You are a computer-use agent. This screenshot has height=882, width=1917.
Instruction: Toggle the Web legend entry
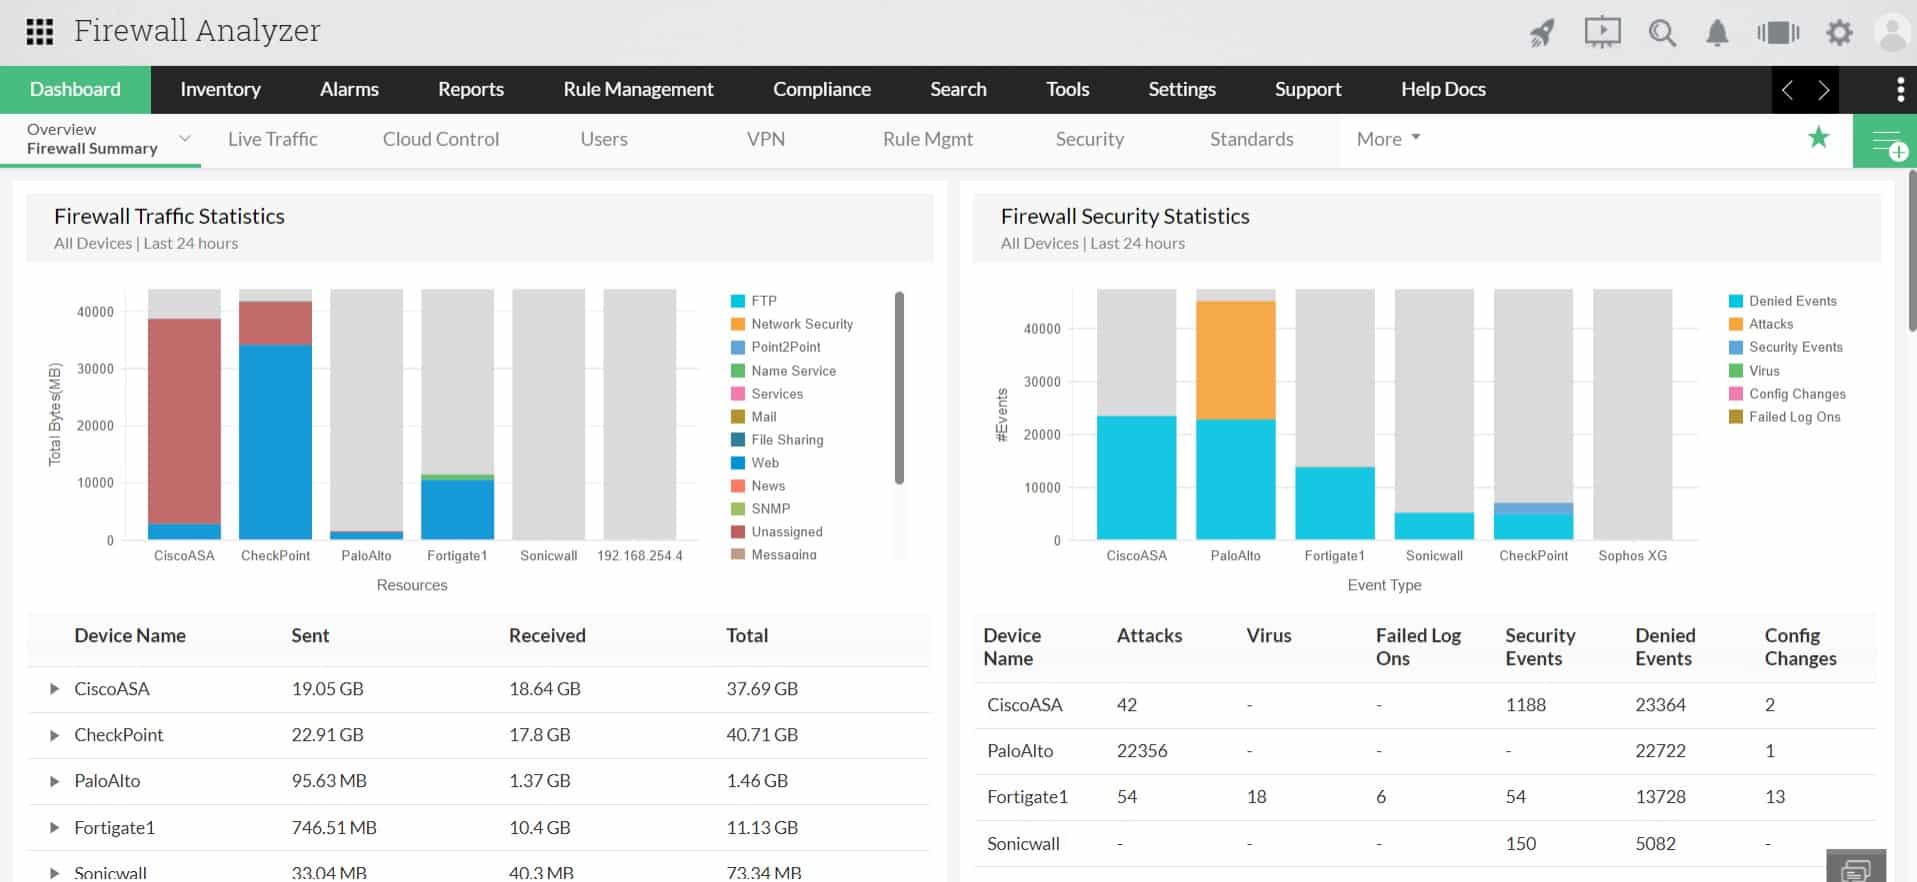(755, 463)
